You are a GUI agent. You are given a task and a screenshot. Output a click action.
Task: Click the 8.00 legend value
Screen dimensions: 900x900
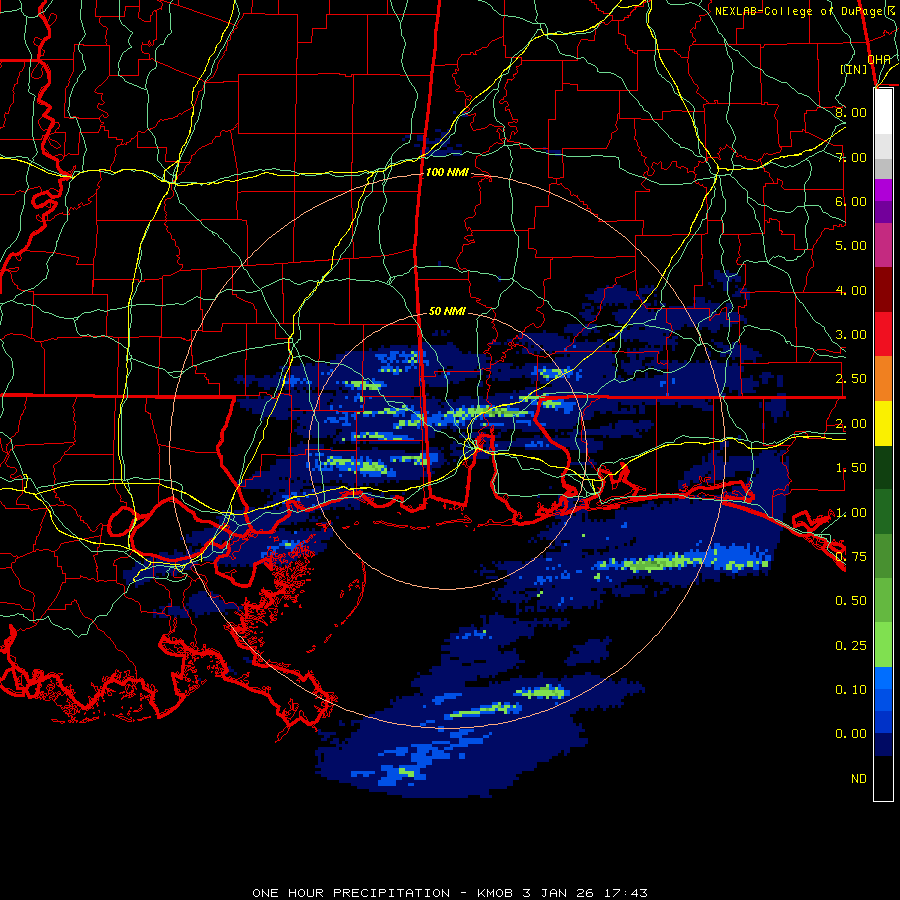[851, 112]
